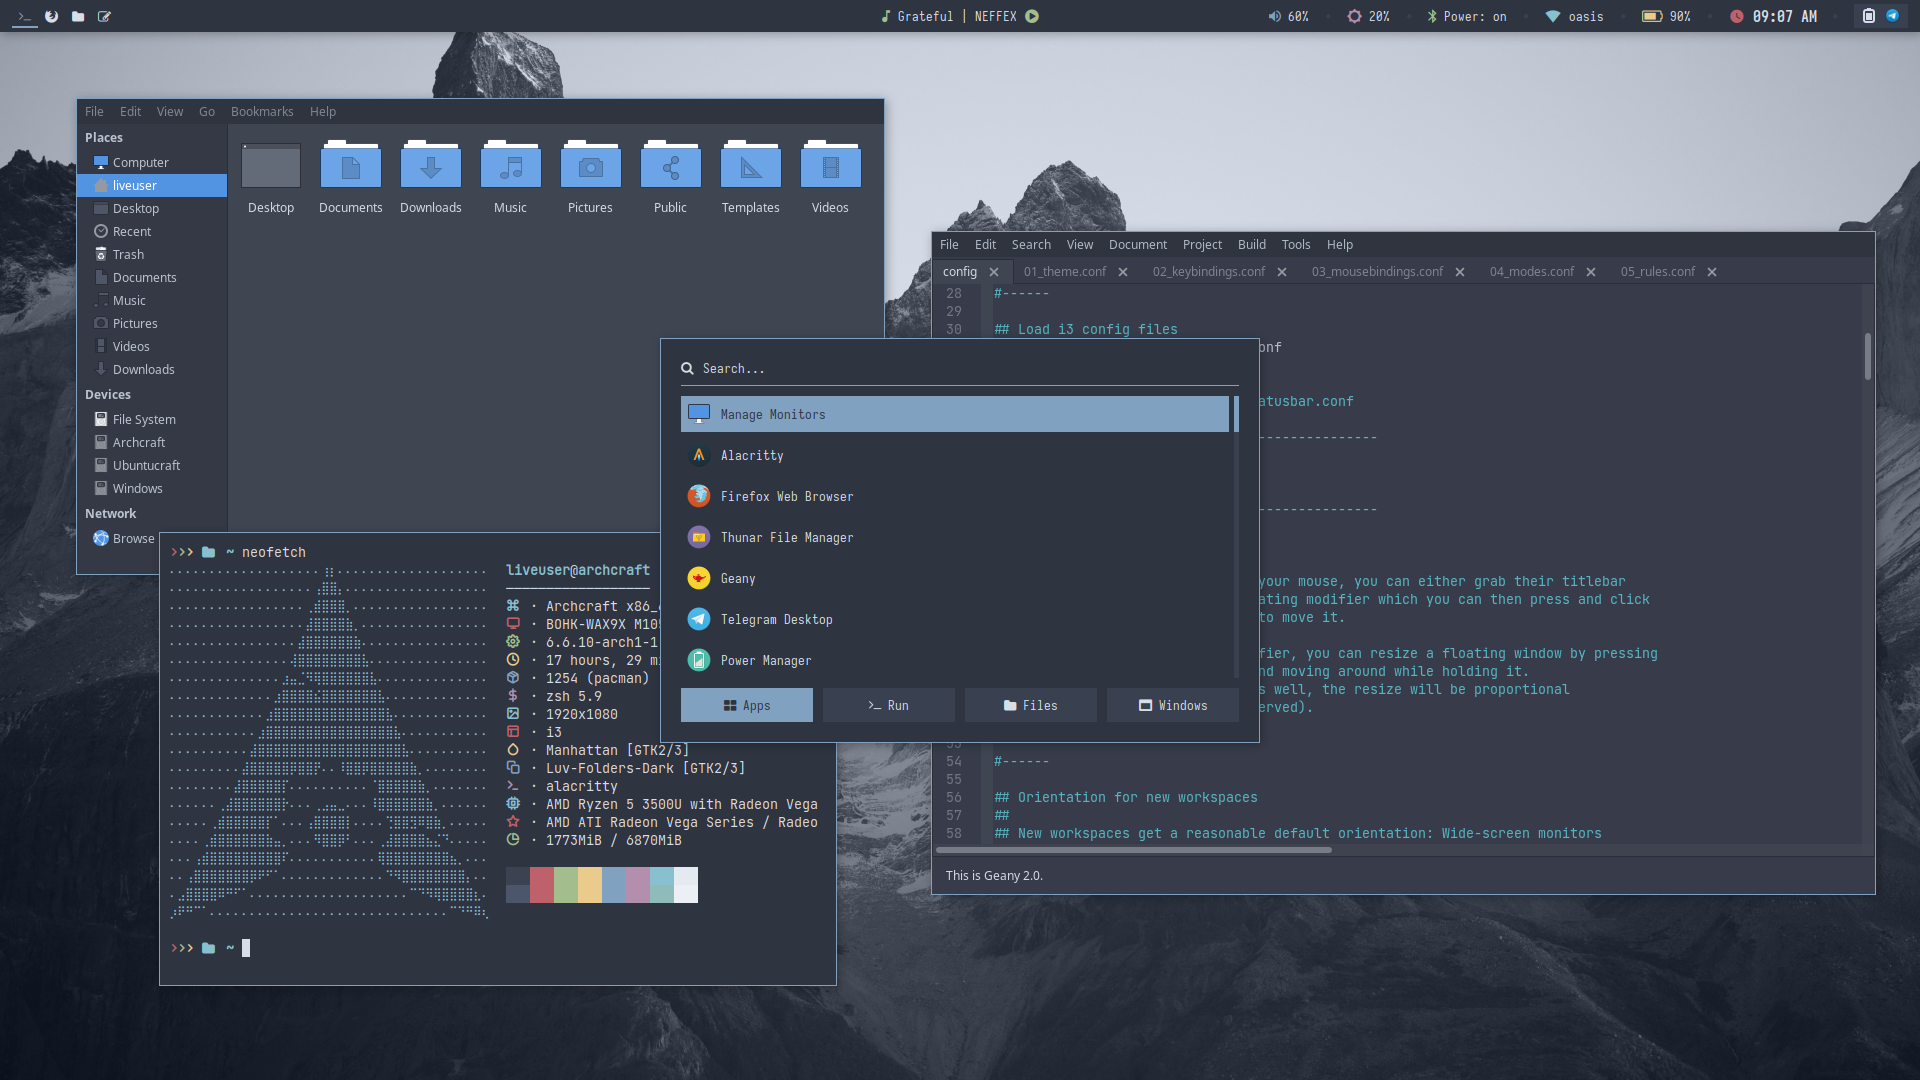Switch launcher to Windows mode
The image size is (1920, 1080).
click(1172, 706)
